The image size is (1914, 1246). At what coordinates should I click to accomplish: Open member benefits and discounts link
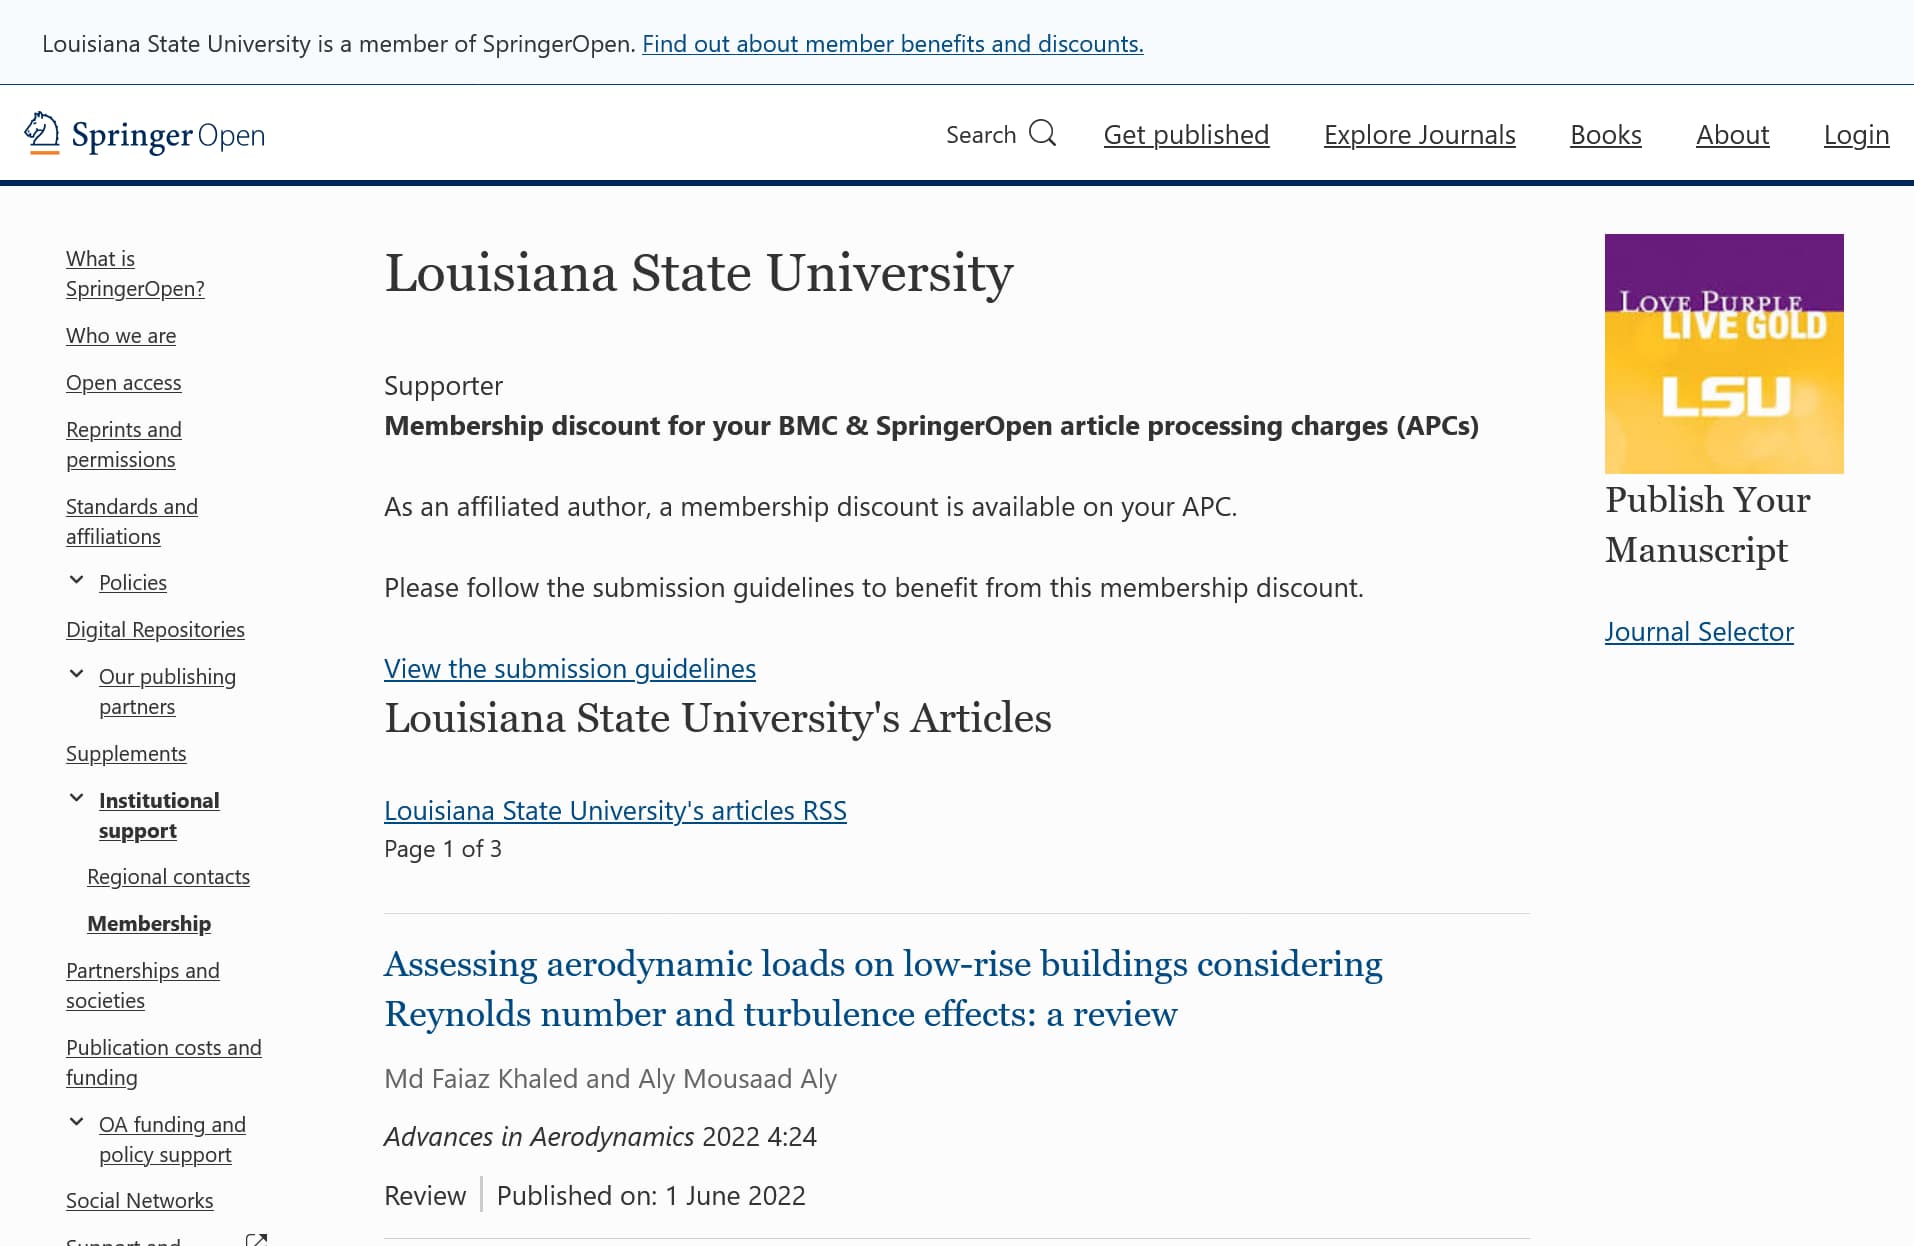(892, 44)
